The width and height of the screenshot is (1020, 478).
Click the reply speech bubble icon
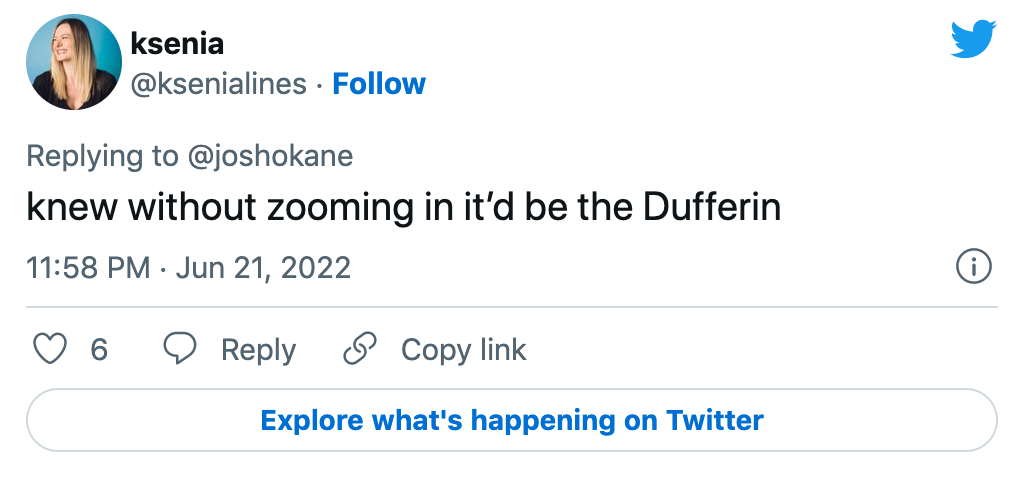[x=179, y=349]
